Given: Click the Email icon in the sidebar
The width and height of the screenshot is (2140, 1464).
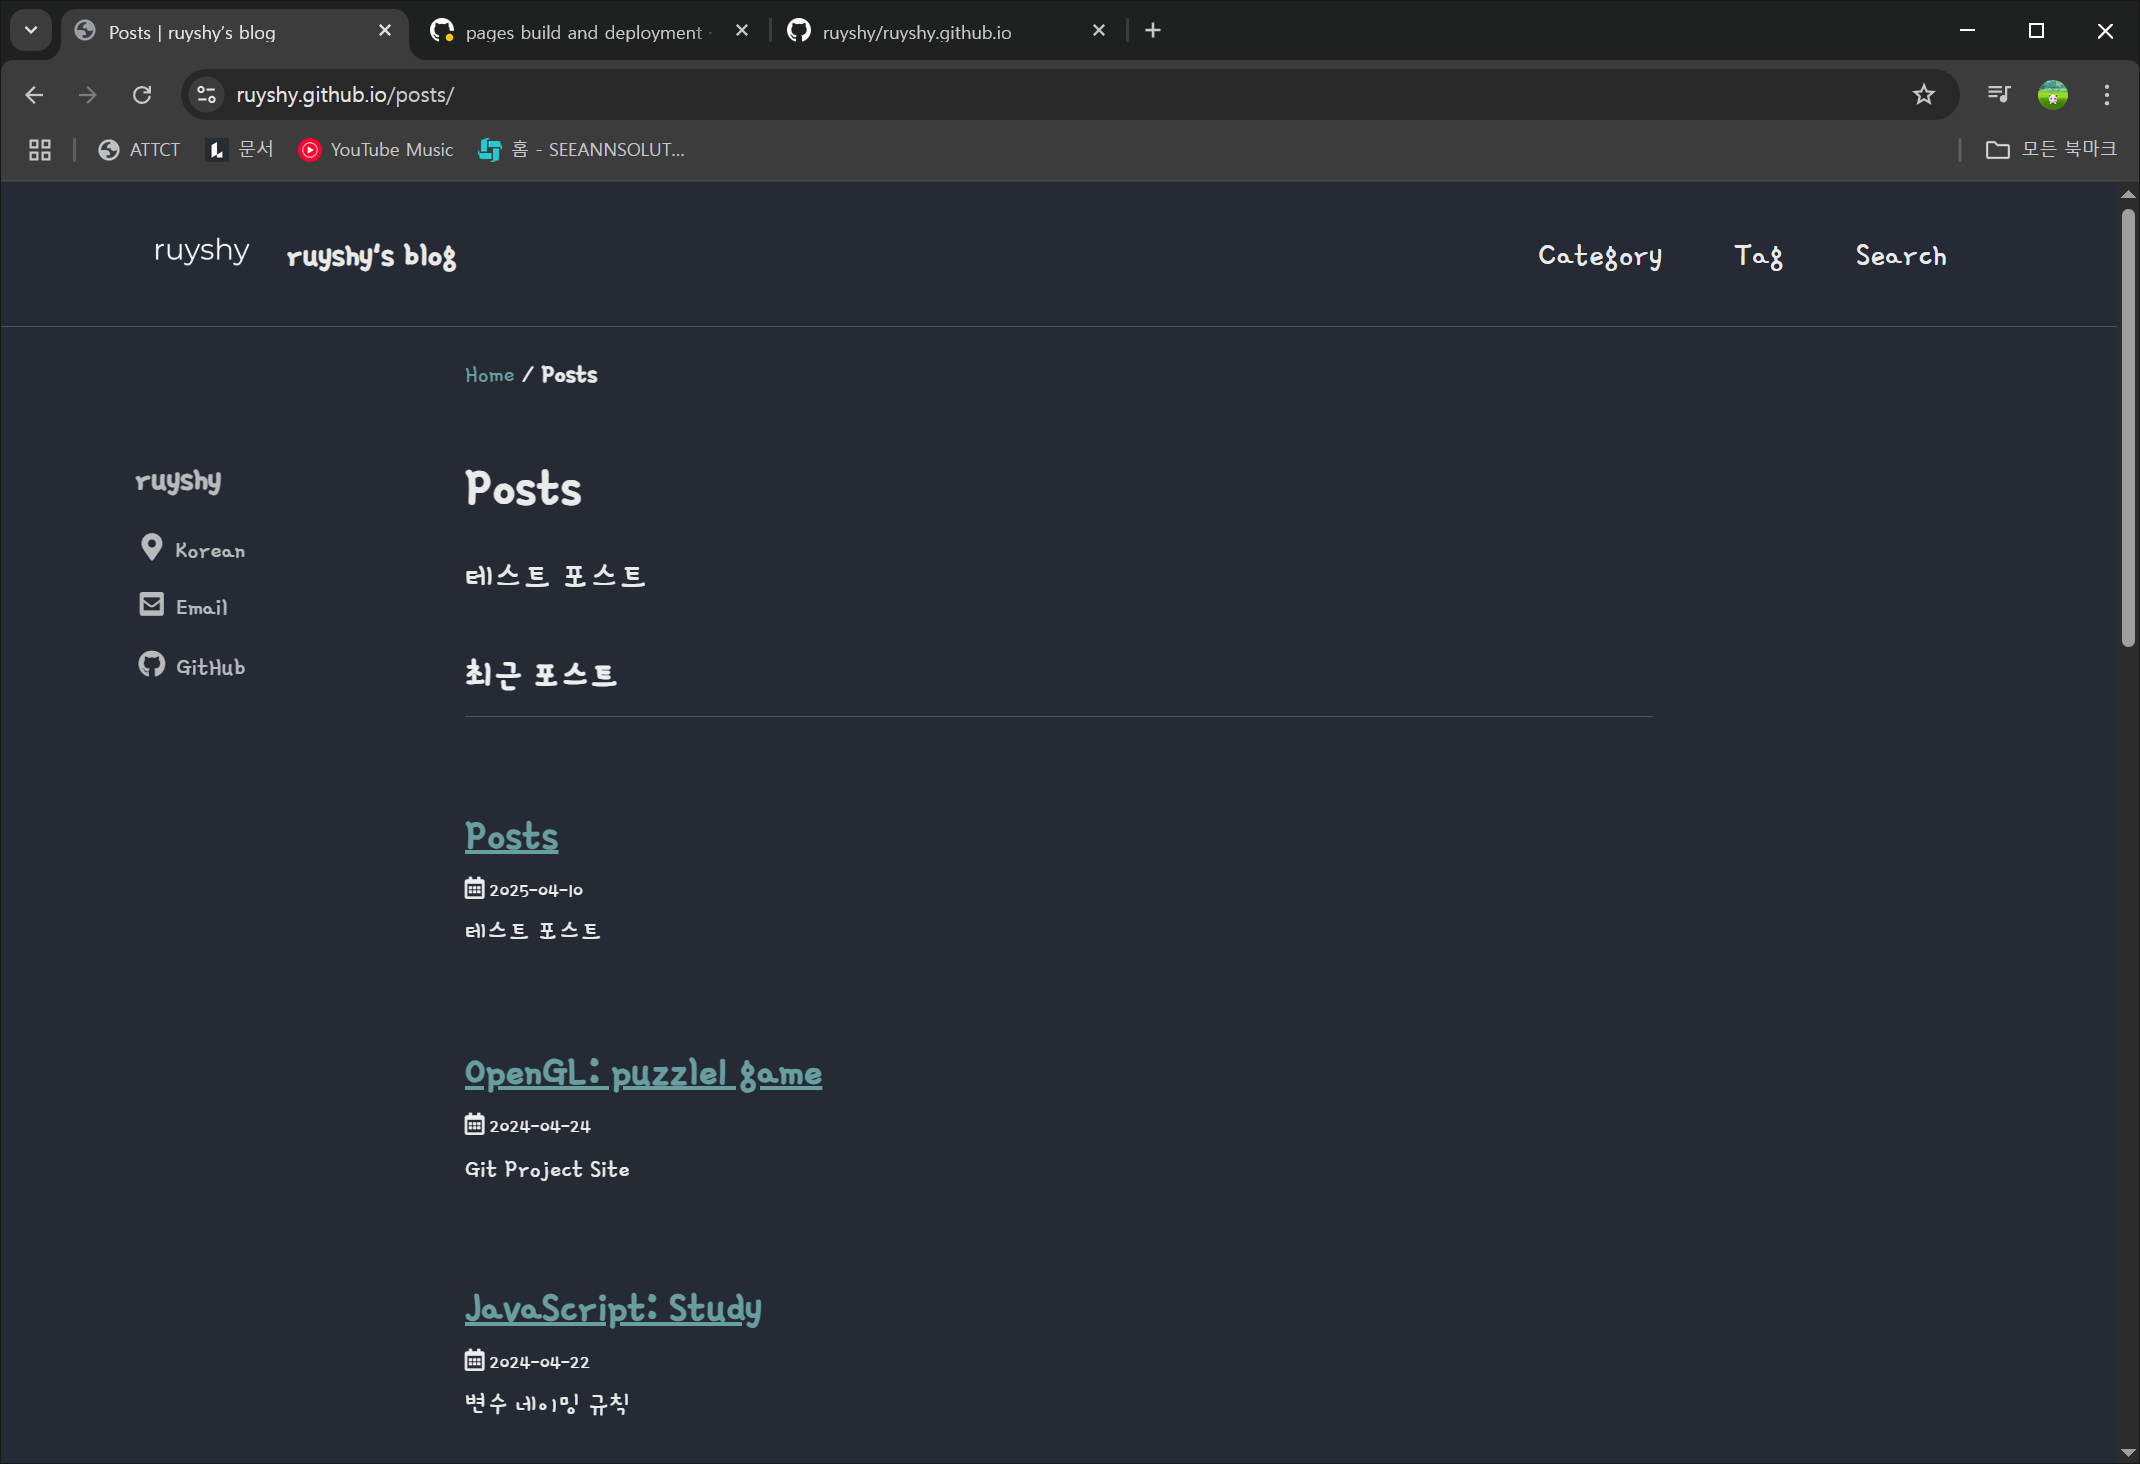Looking at the screenshot, I should [x=151, y=603].
